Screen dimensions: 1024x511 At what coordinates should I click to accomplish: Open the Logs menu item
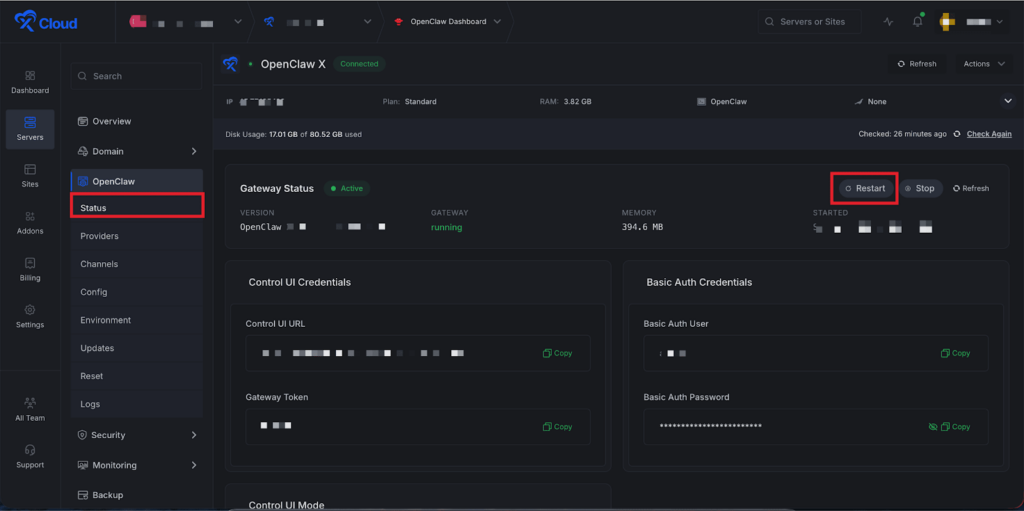click(90, 404)
